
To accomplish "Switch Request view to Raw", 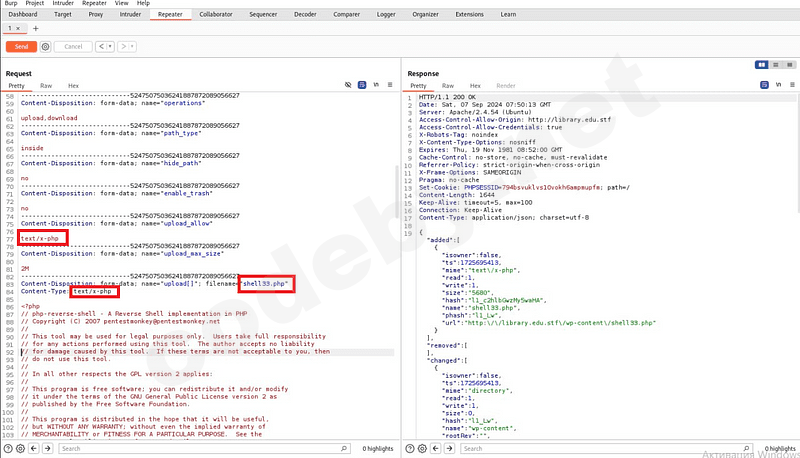I will [46, 86].
